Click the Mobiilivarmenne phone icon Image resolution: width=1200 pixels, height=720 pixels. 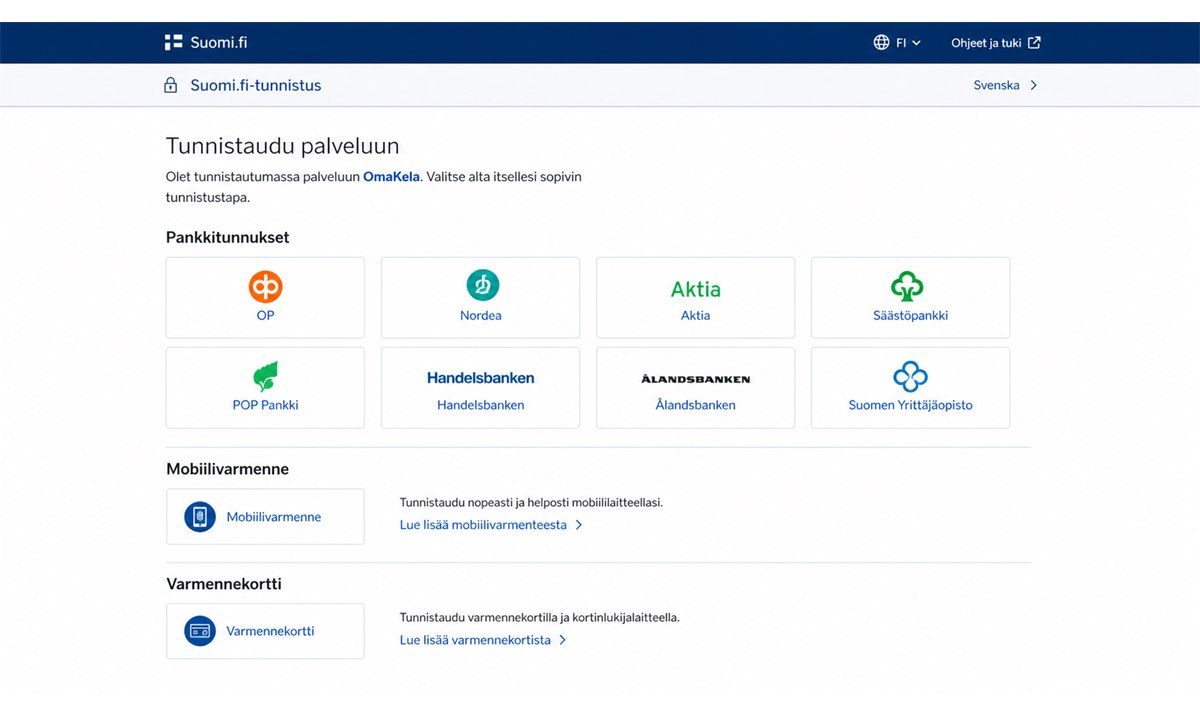(x=200, y=517)
